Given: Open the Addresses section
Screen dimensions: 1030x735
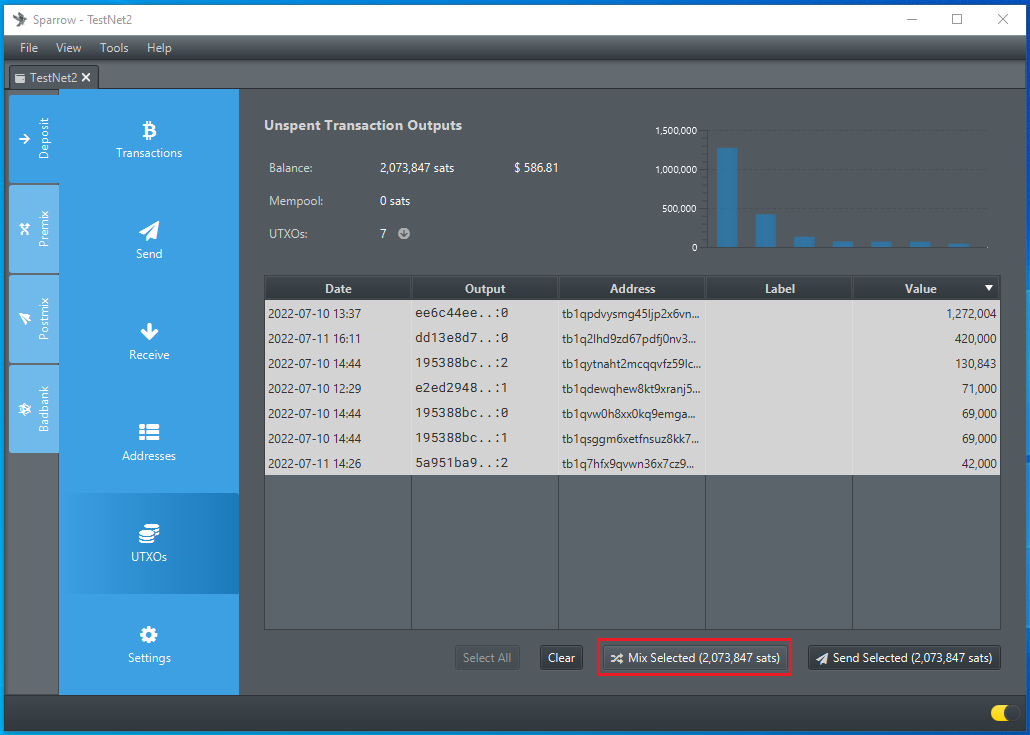Looking at the screenshot, I should pyautogui.click(x=149, y=443).
